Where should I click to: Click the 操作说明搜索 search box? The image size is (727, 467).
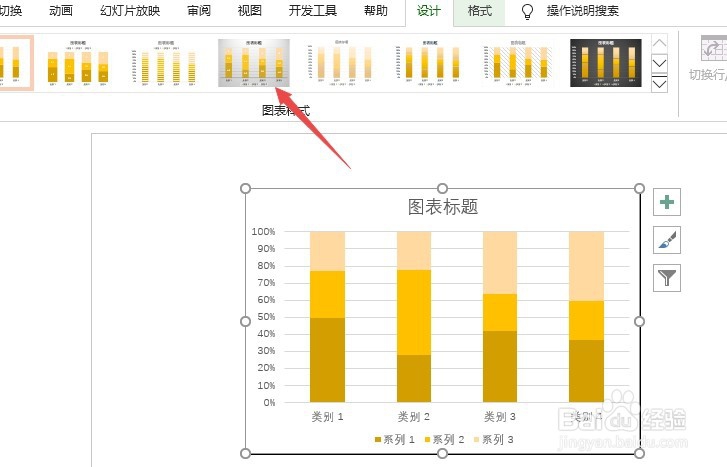point(583,11)
